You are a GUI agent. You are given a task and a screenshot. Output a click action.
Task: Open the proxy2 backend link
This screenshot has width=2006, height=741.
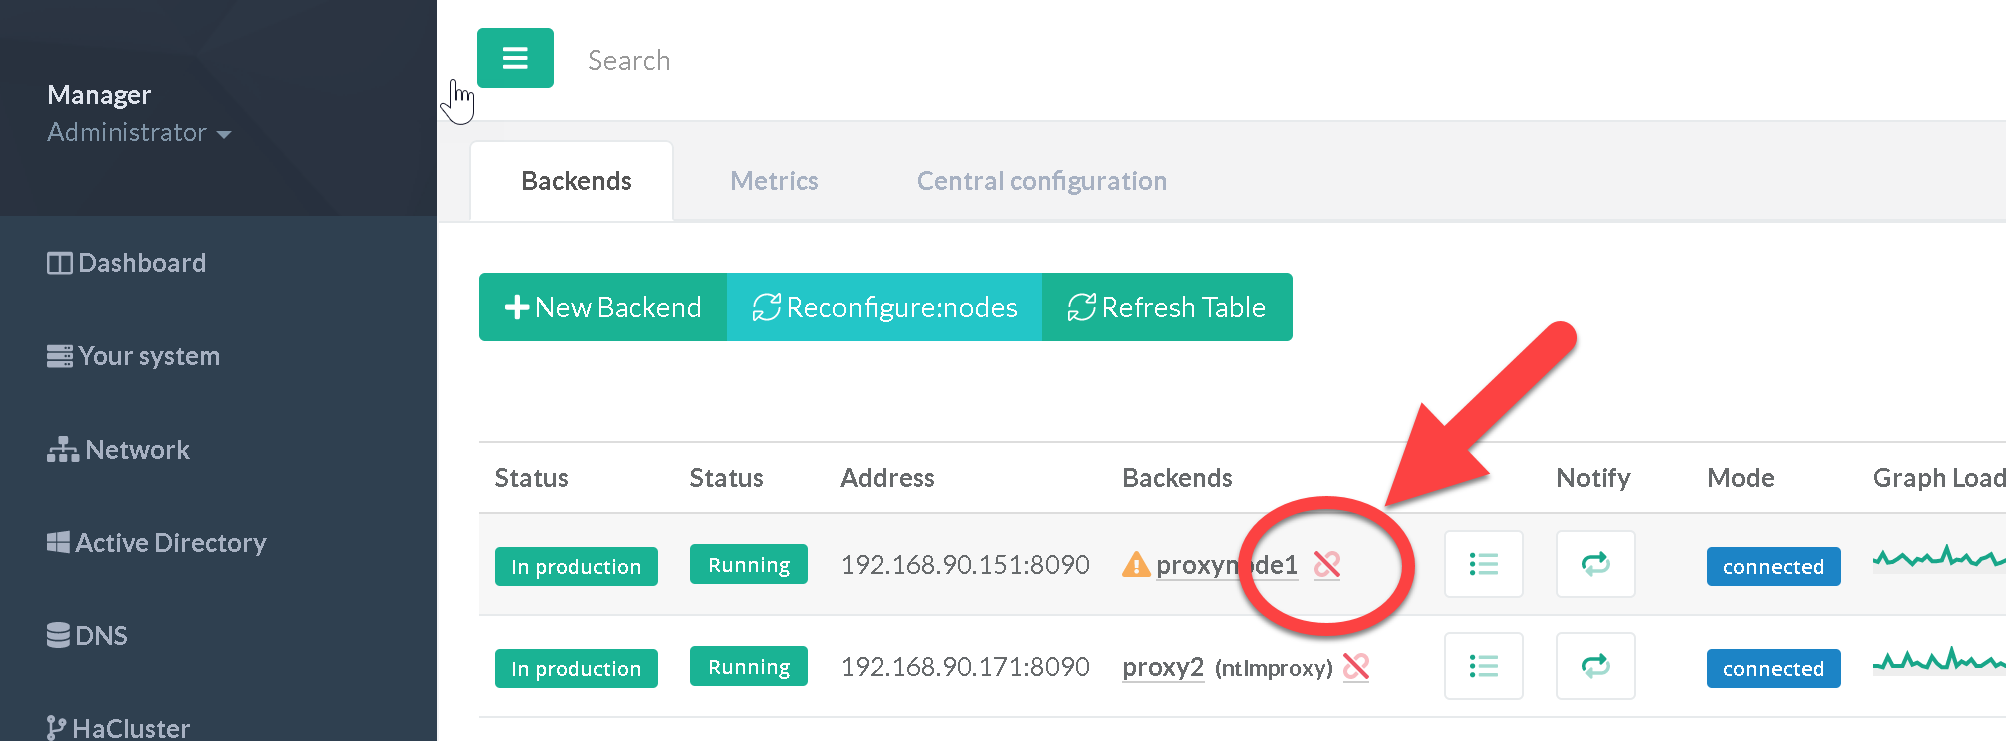pyautogui.click(x=1163, y=667)
